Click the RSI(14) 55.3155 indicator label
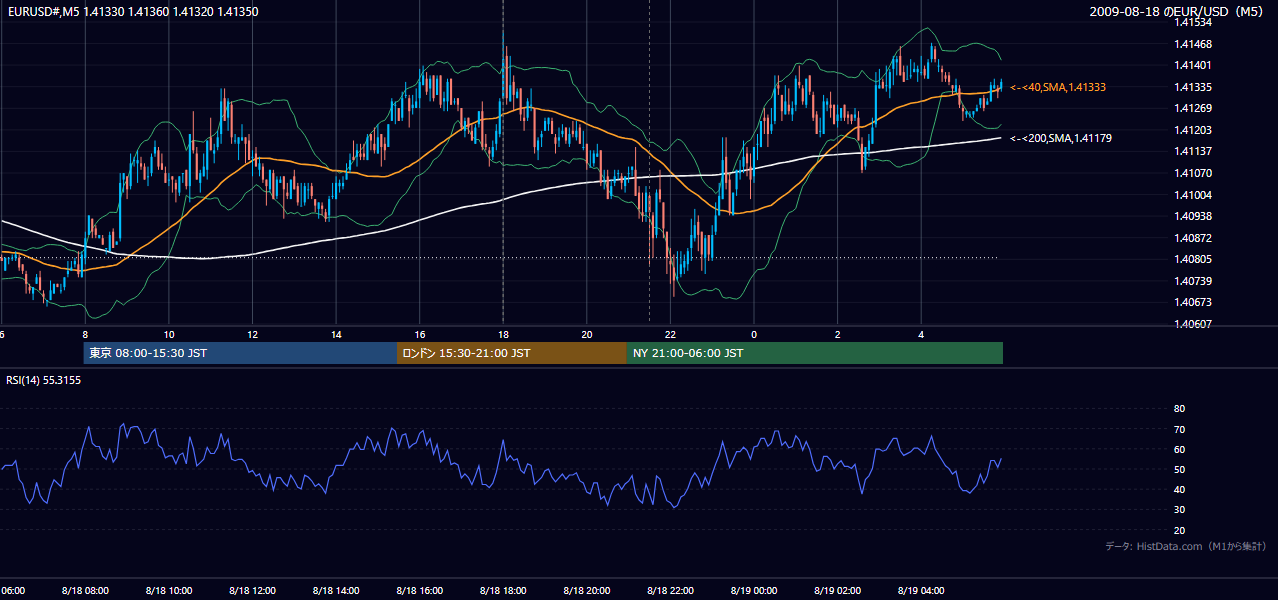Screen dimensions: 1278x600 pos(43,380)
